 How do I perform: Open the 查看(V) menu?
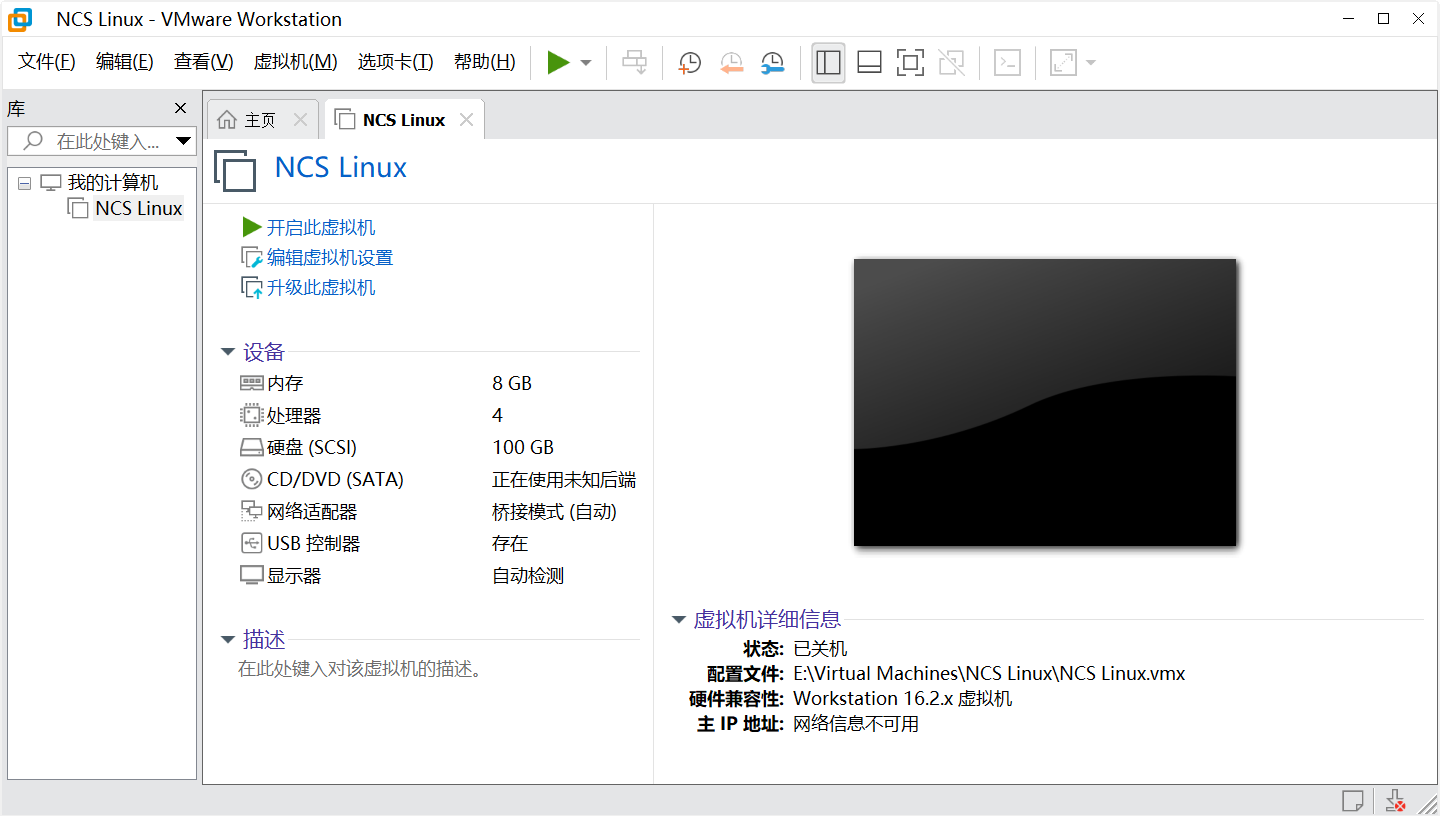pyautogui.click(x=203, y=62)
